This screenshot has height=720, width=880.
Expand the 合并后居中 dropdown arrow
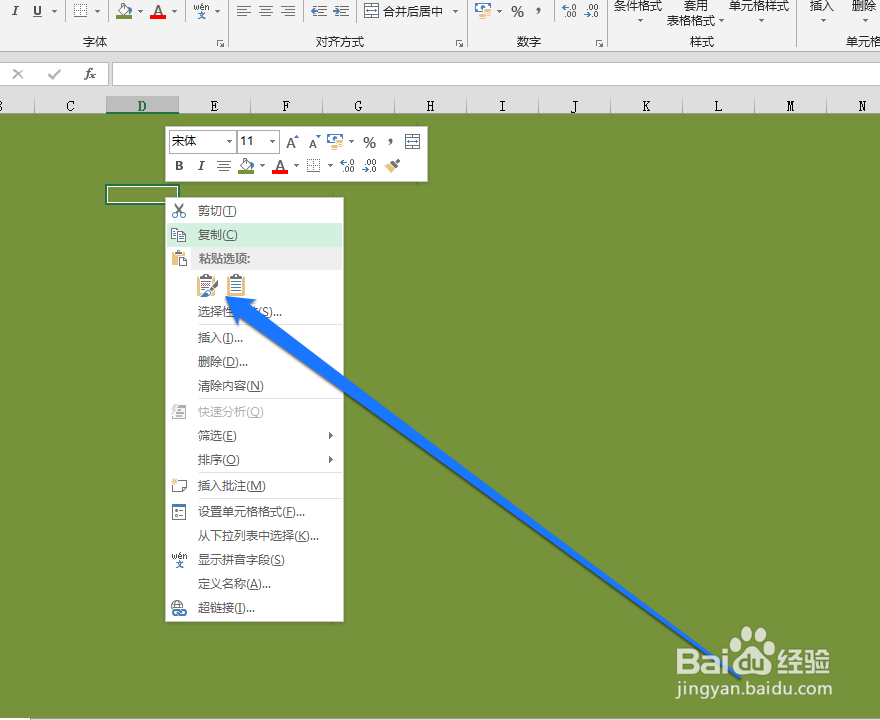(455, 11)
